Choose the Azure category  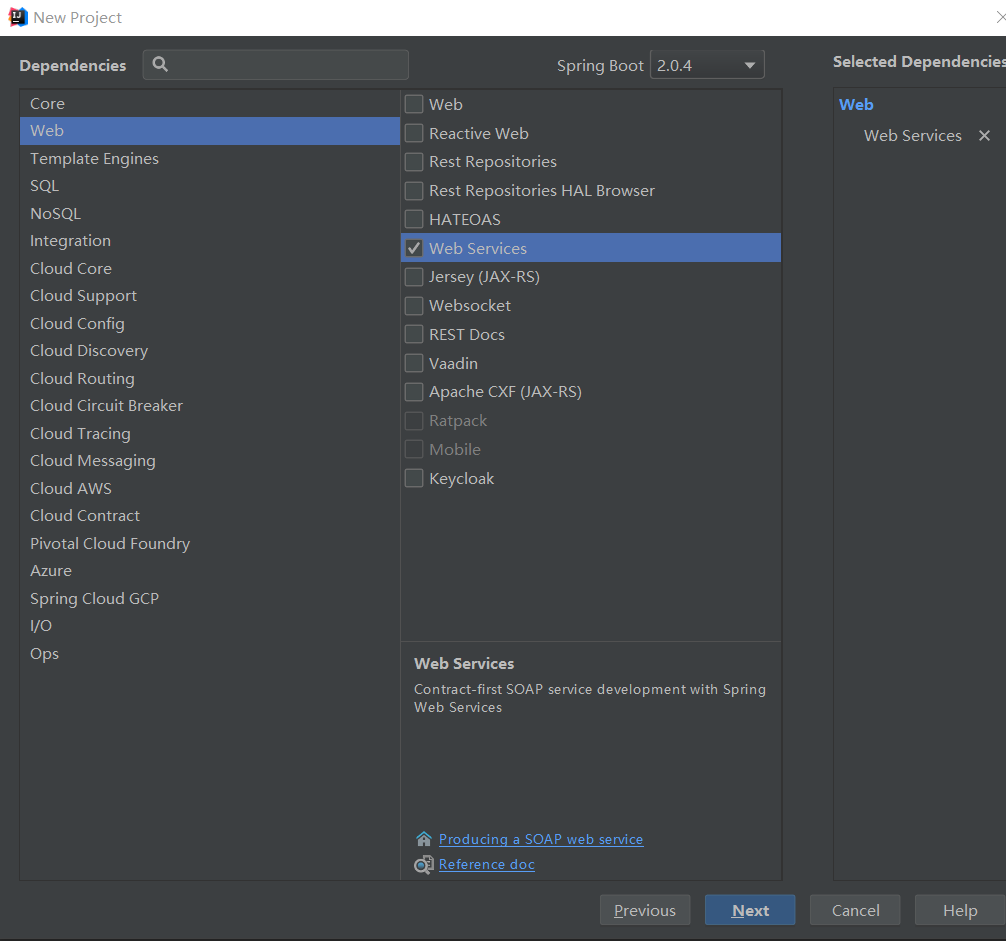click(210, 571)
